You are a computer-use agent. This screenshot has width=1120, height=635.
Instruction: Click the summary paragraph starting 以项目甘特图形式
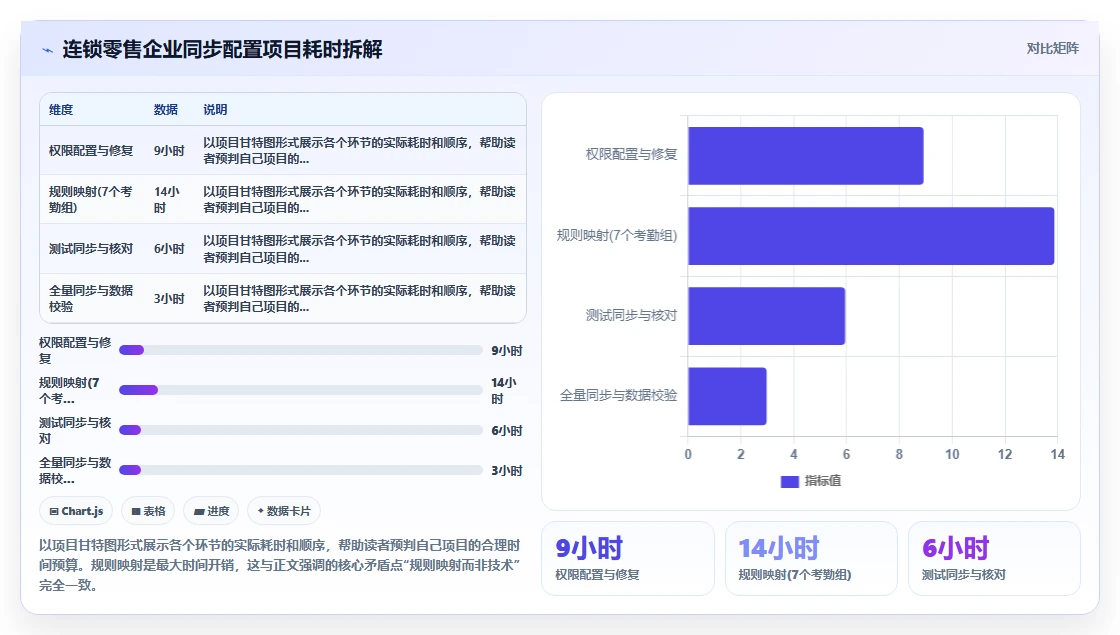[280, 565]
